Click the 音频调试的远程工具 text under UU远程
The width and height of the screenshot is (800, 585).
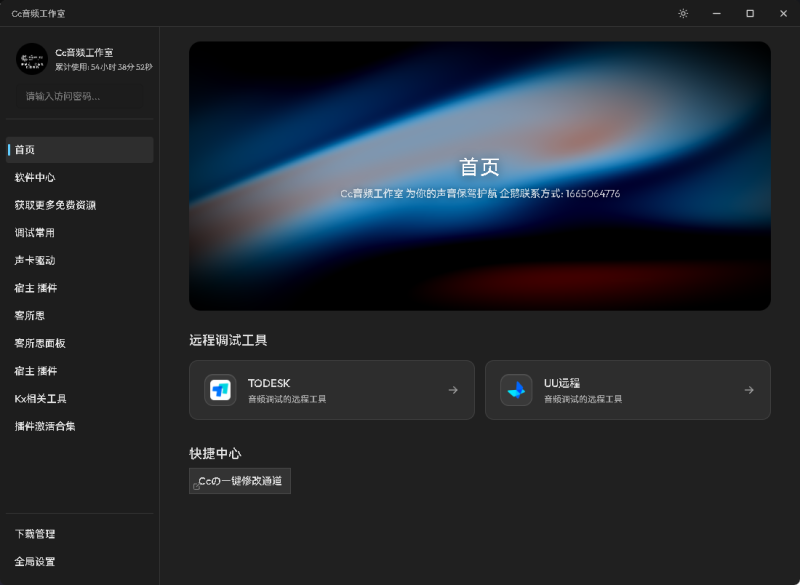(x=583, y=399)
